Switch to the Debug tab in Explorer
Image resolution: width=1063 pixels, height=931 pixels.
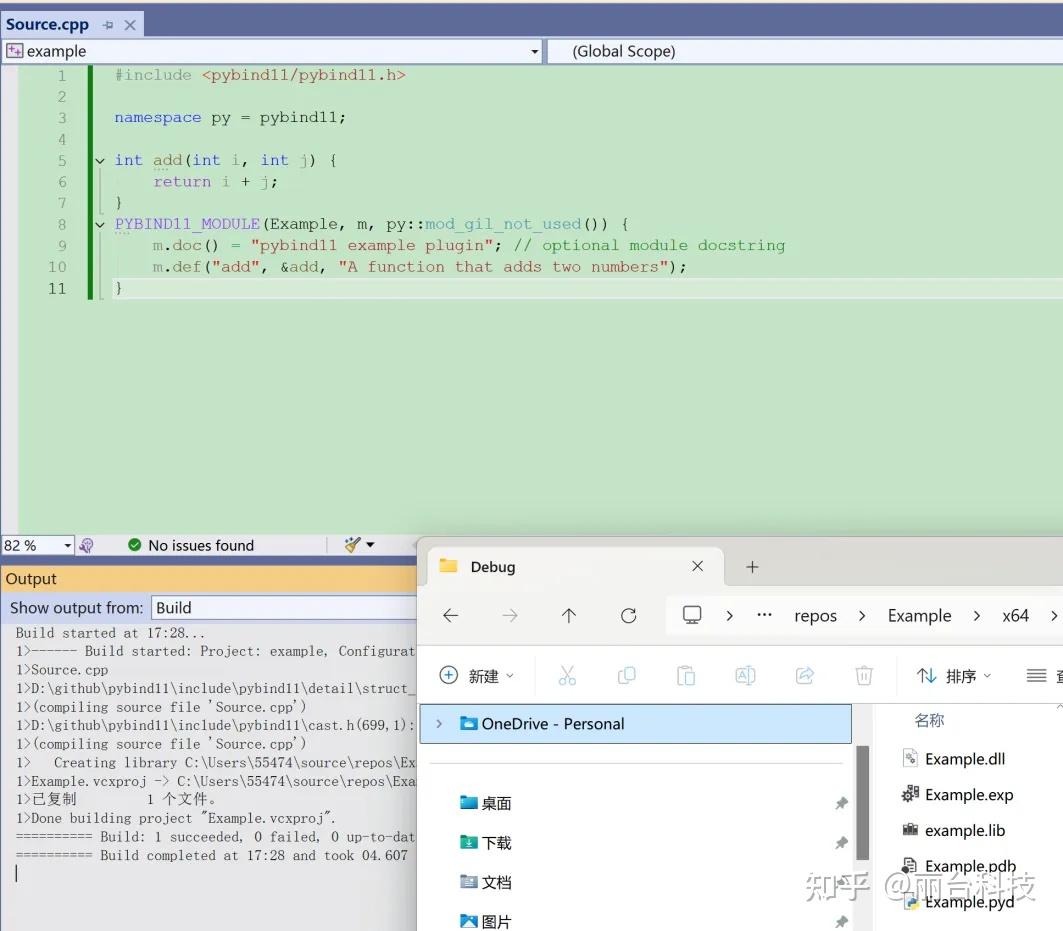pyautogui.click(x=490, y=566)
